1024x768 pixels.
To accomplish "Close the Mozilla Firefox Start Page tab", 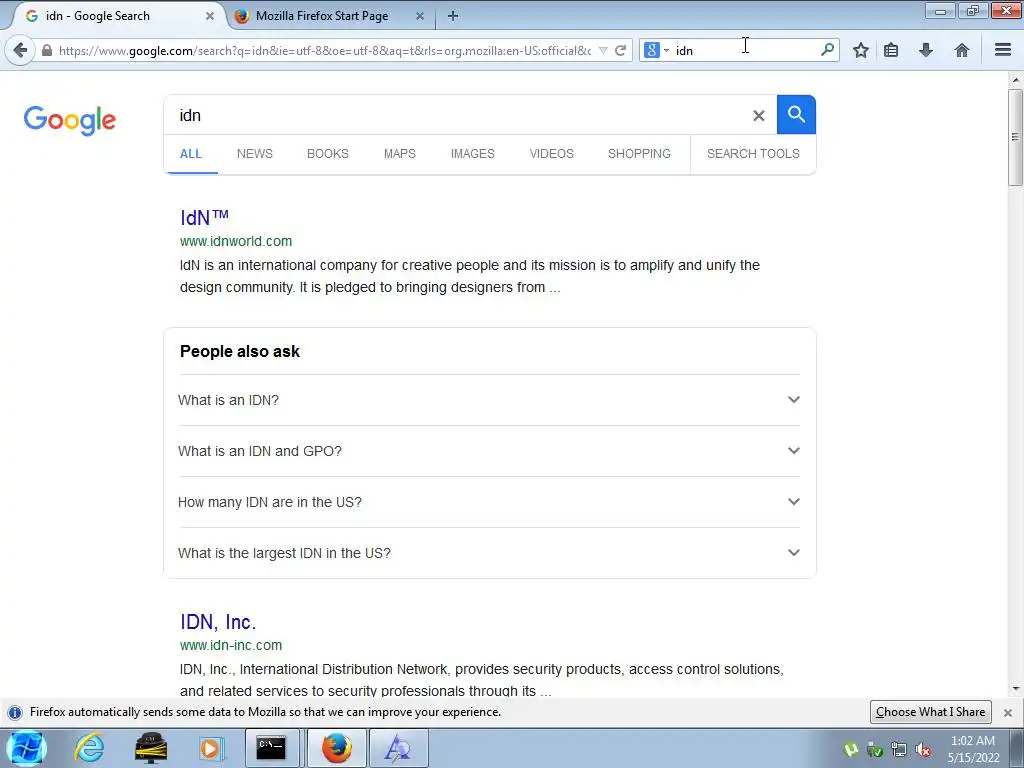I will (420, 16).
